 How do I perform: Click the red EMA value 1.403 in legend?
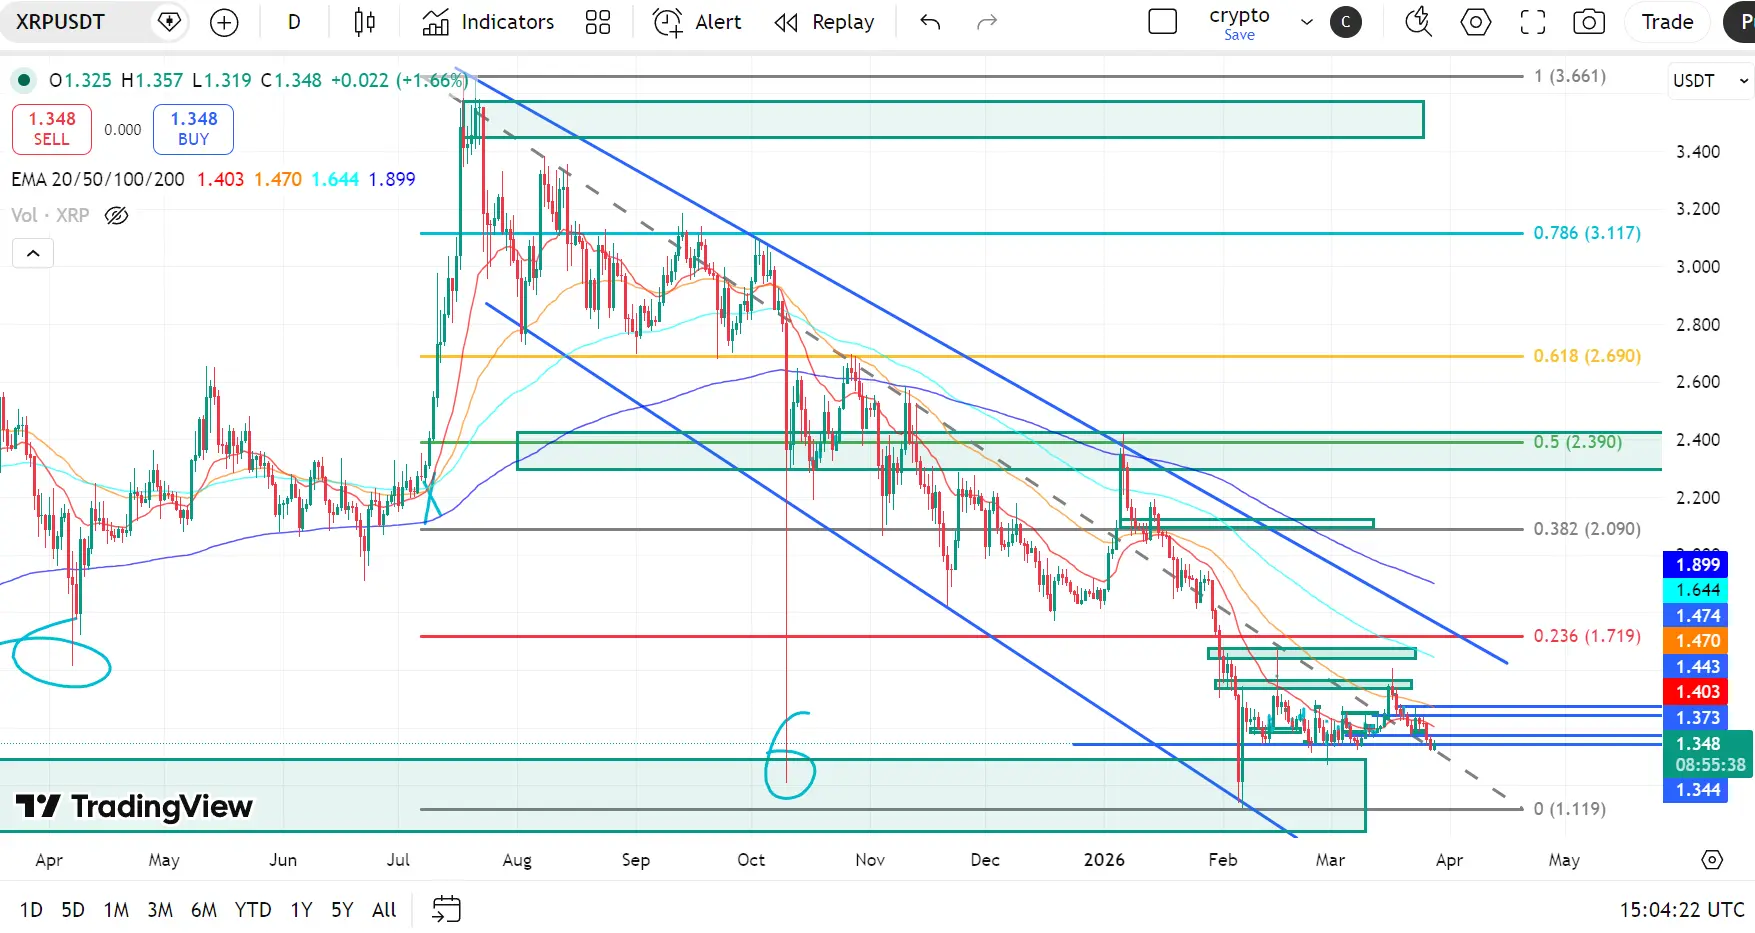click(220, 179)
